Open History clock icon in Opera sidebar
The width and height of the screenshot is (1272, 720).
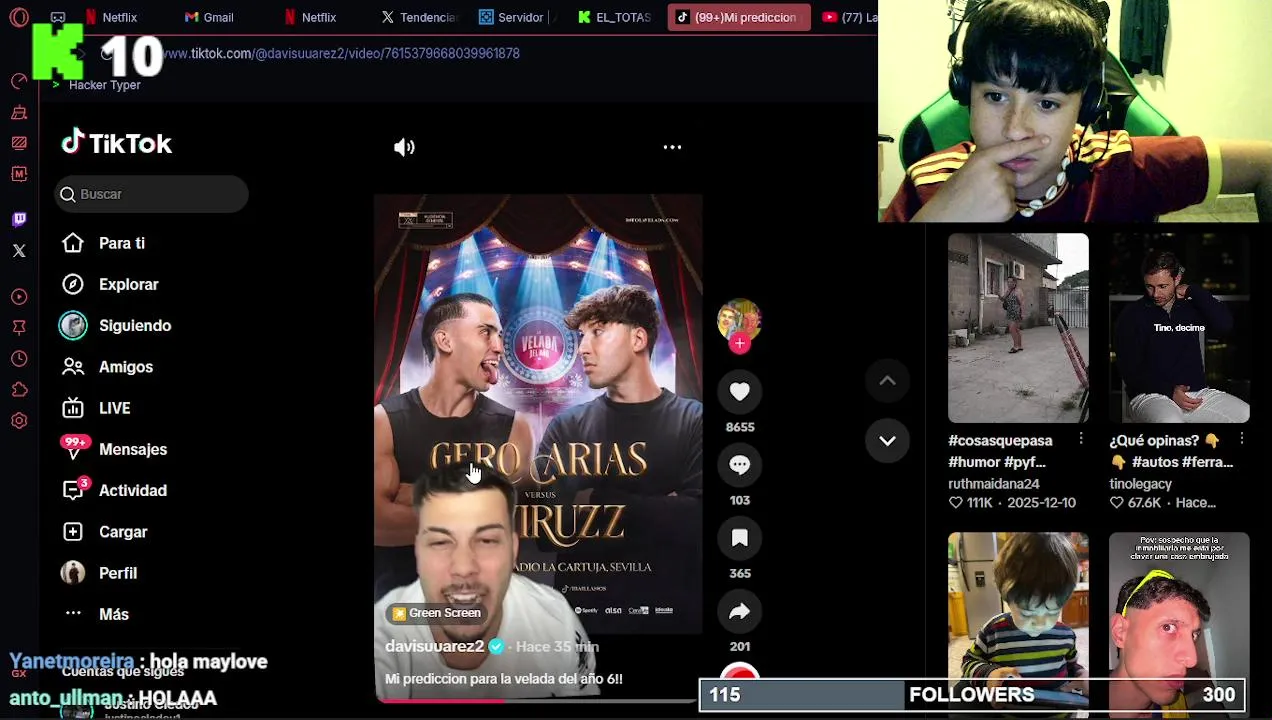19,359
